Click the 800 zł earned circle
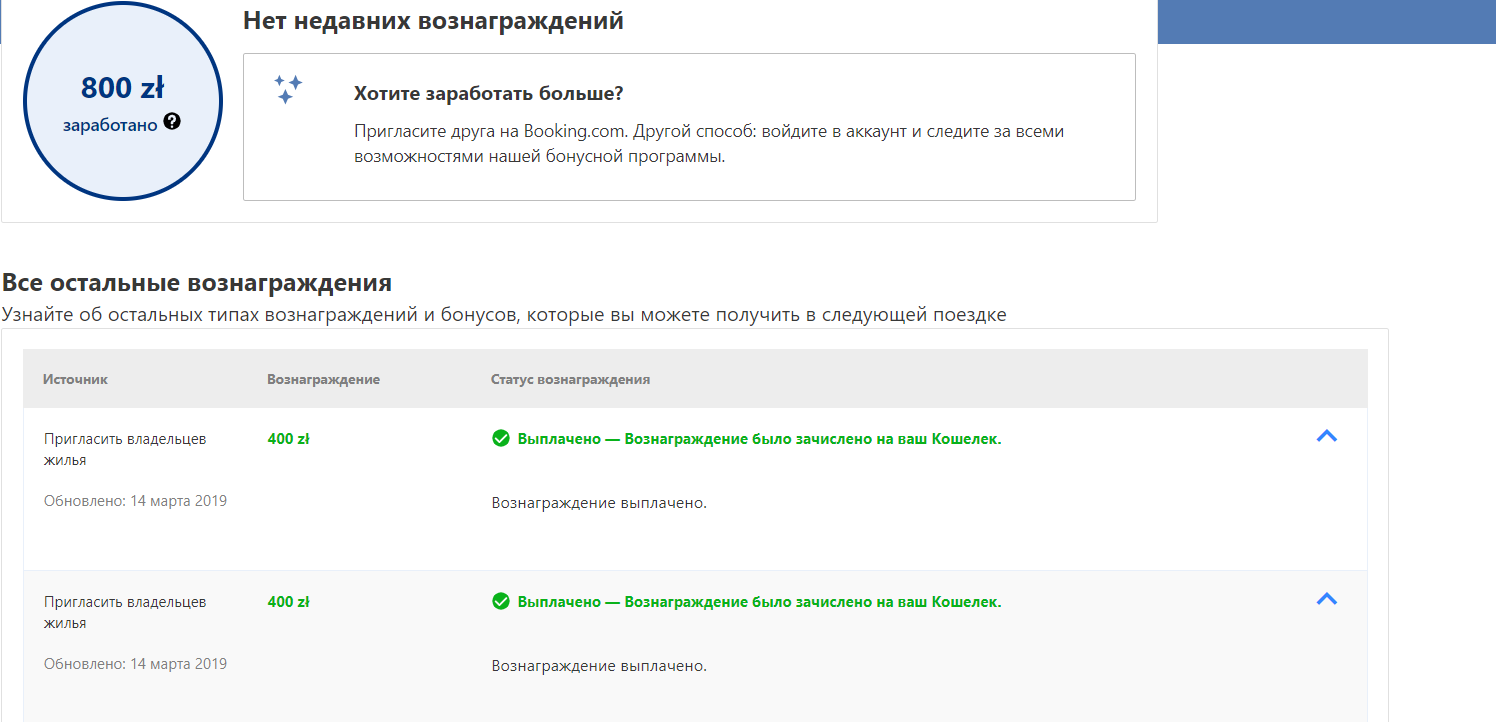 point(122,99)
